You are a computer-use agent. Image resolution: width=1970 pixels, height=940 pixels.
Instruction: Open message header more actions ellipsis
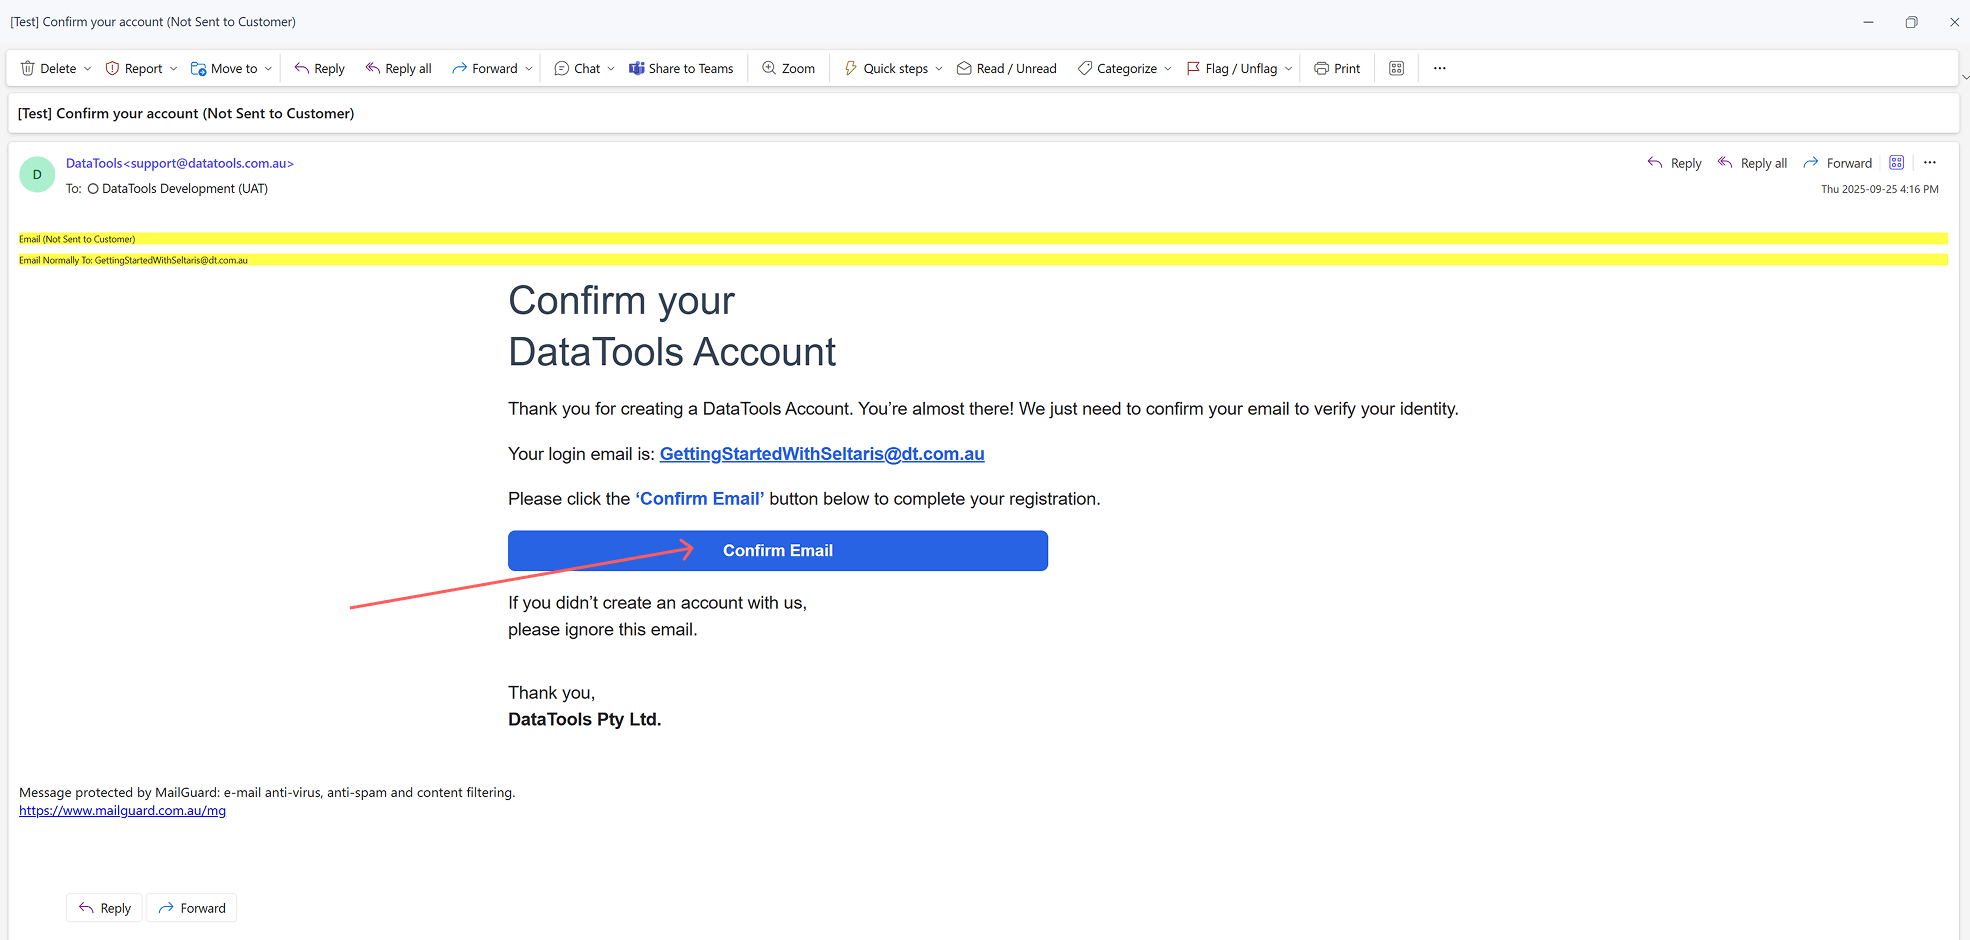point(1930,163)
